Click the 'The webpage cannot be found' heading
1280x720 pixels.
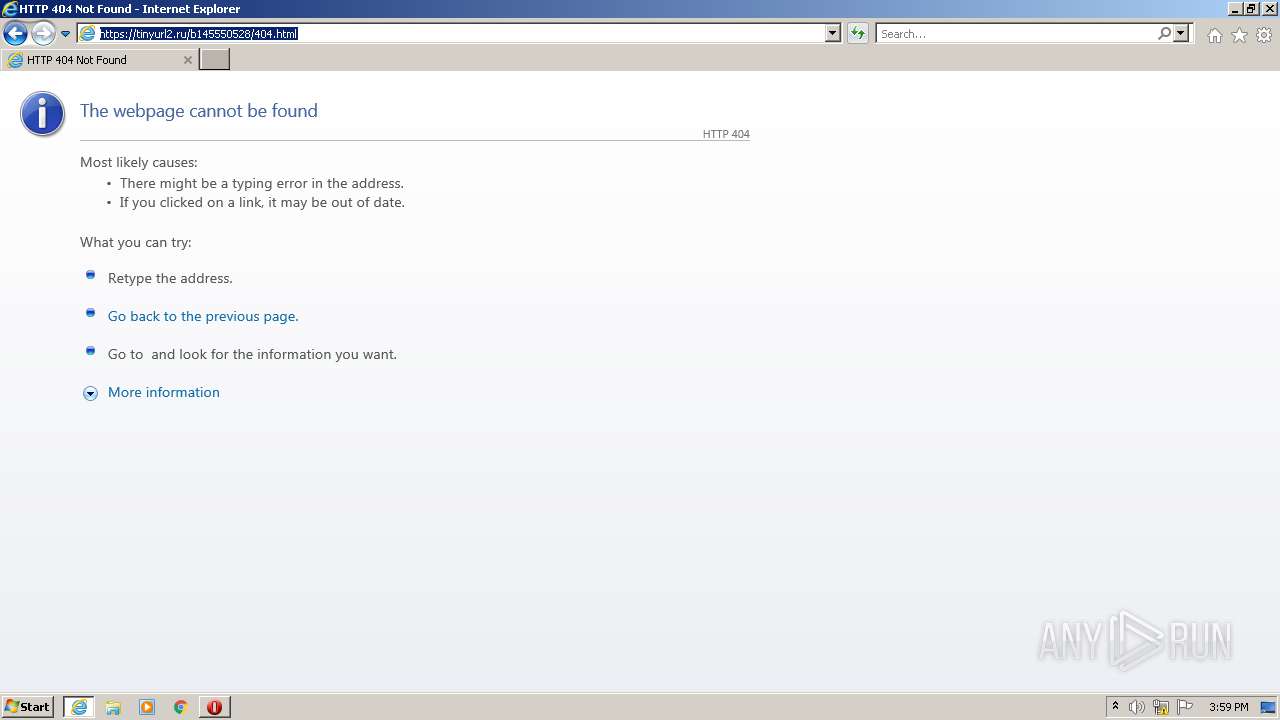[x=199, y=111]
